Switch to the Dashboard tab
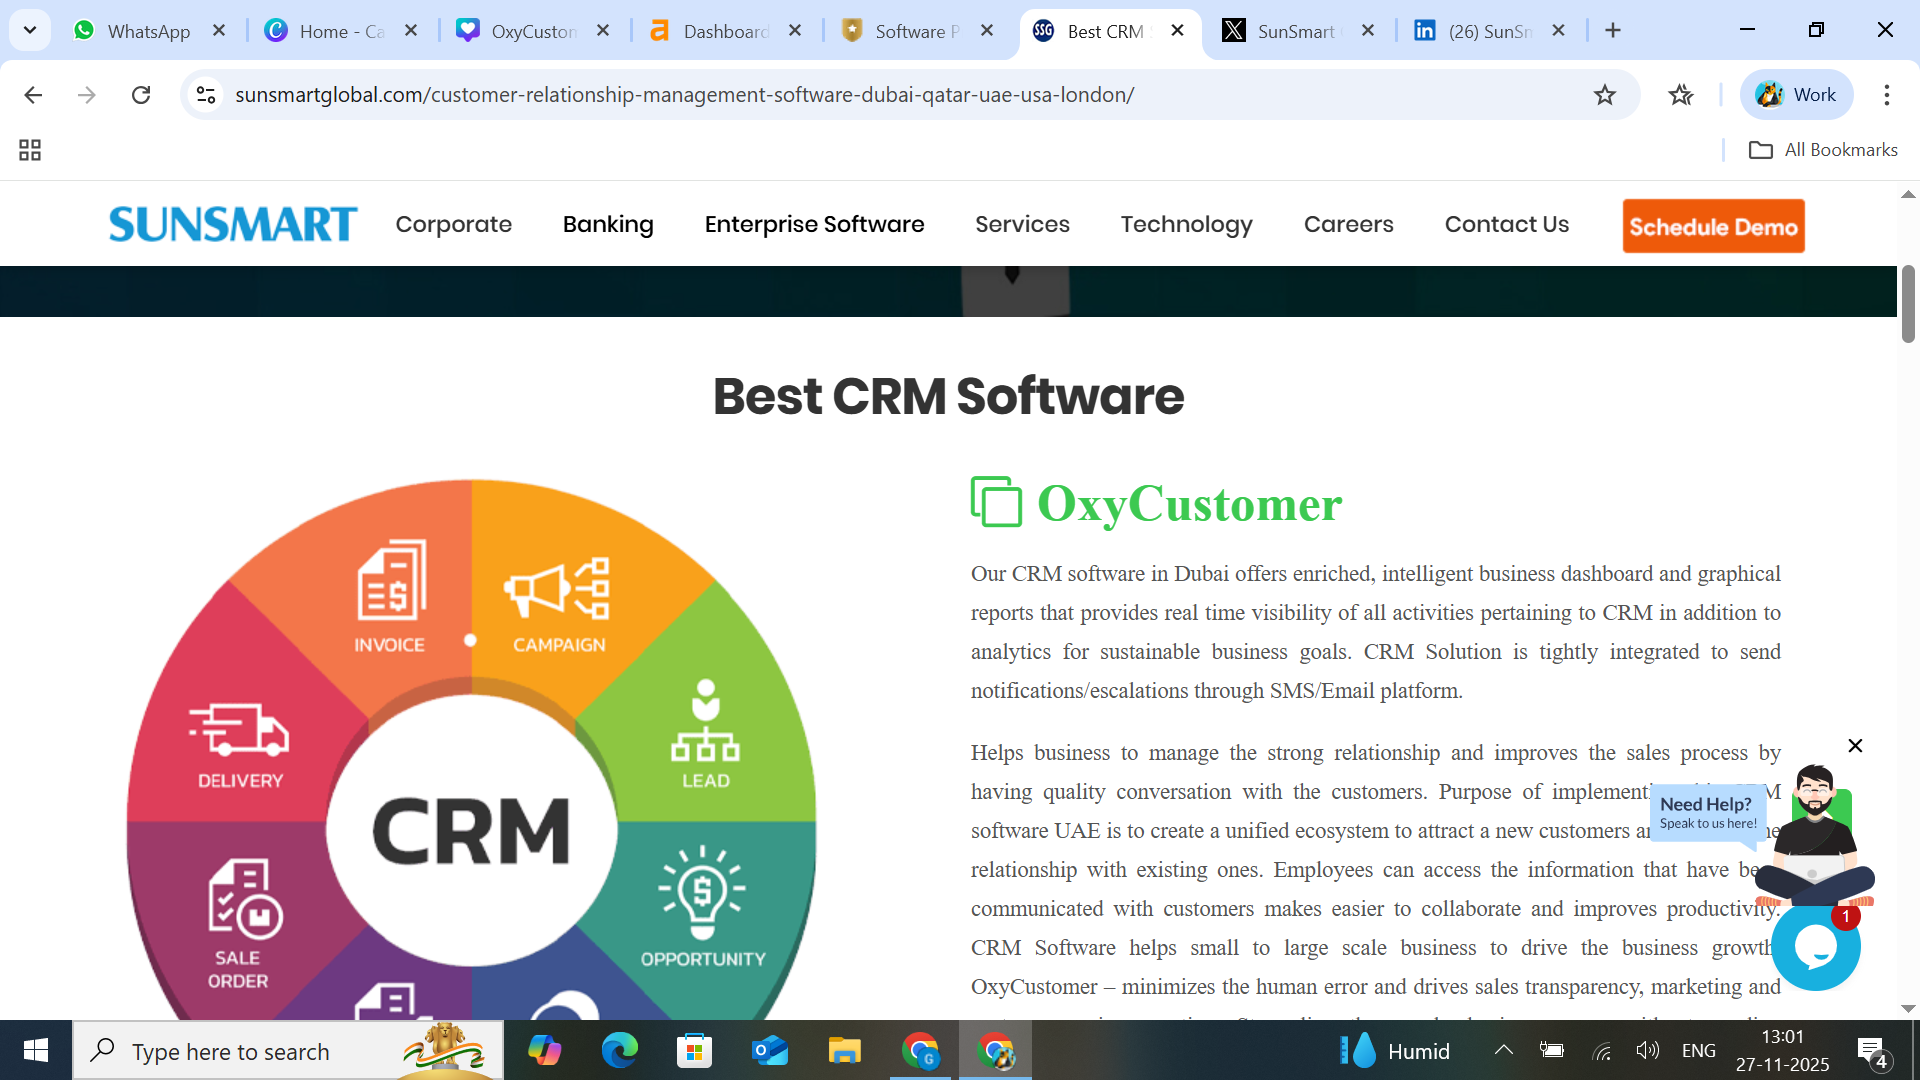This screenshot has height=1080, width=1920. pos(726,31)
